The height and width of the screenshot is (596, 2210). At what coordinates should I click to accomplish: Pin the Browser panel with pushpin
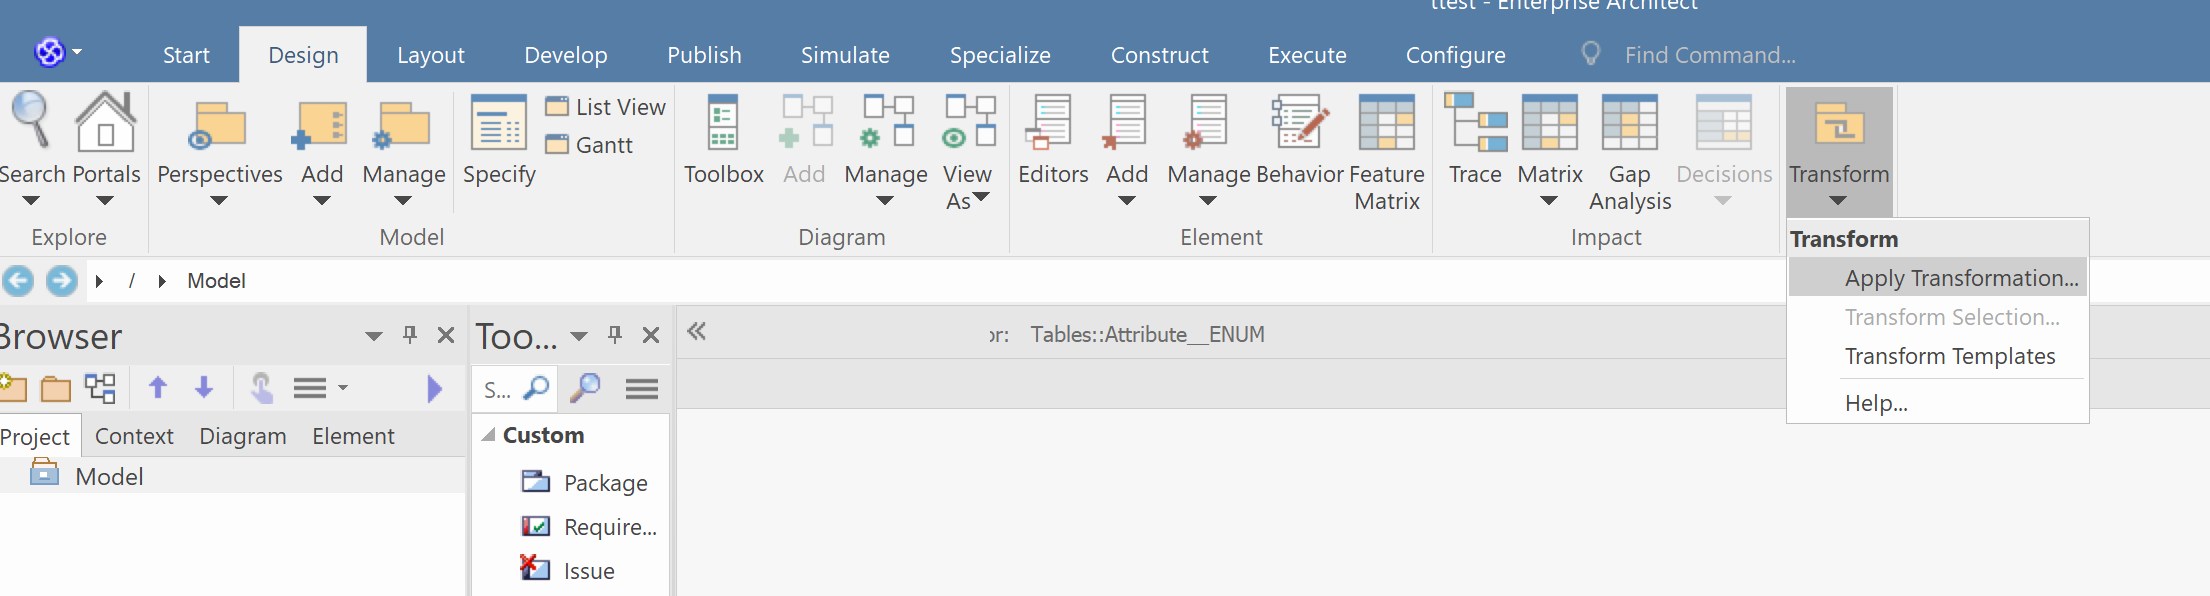(x=409, y=335)
